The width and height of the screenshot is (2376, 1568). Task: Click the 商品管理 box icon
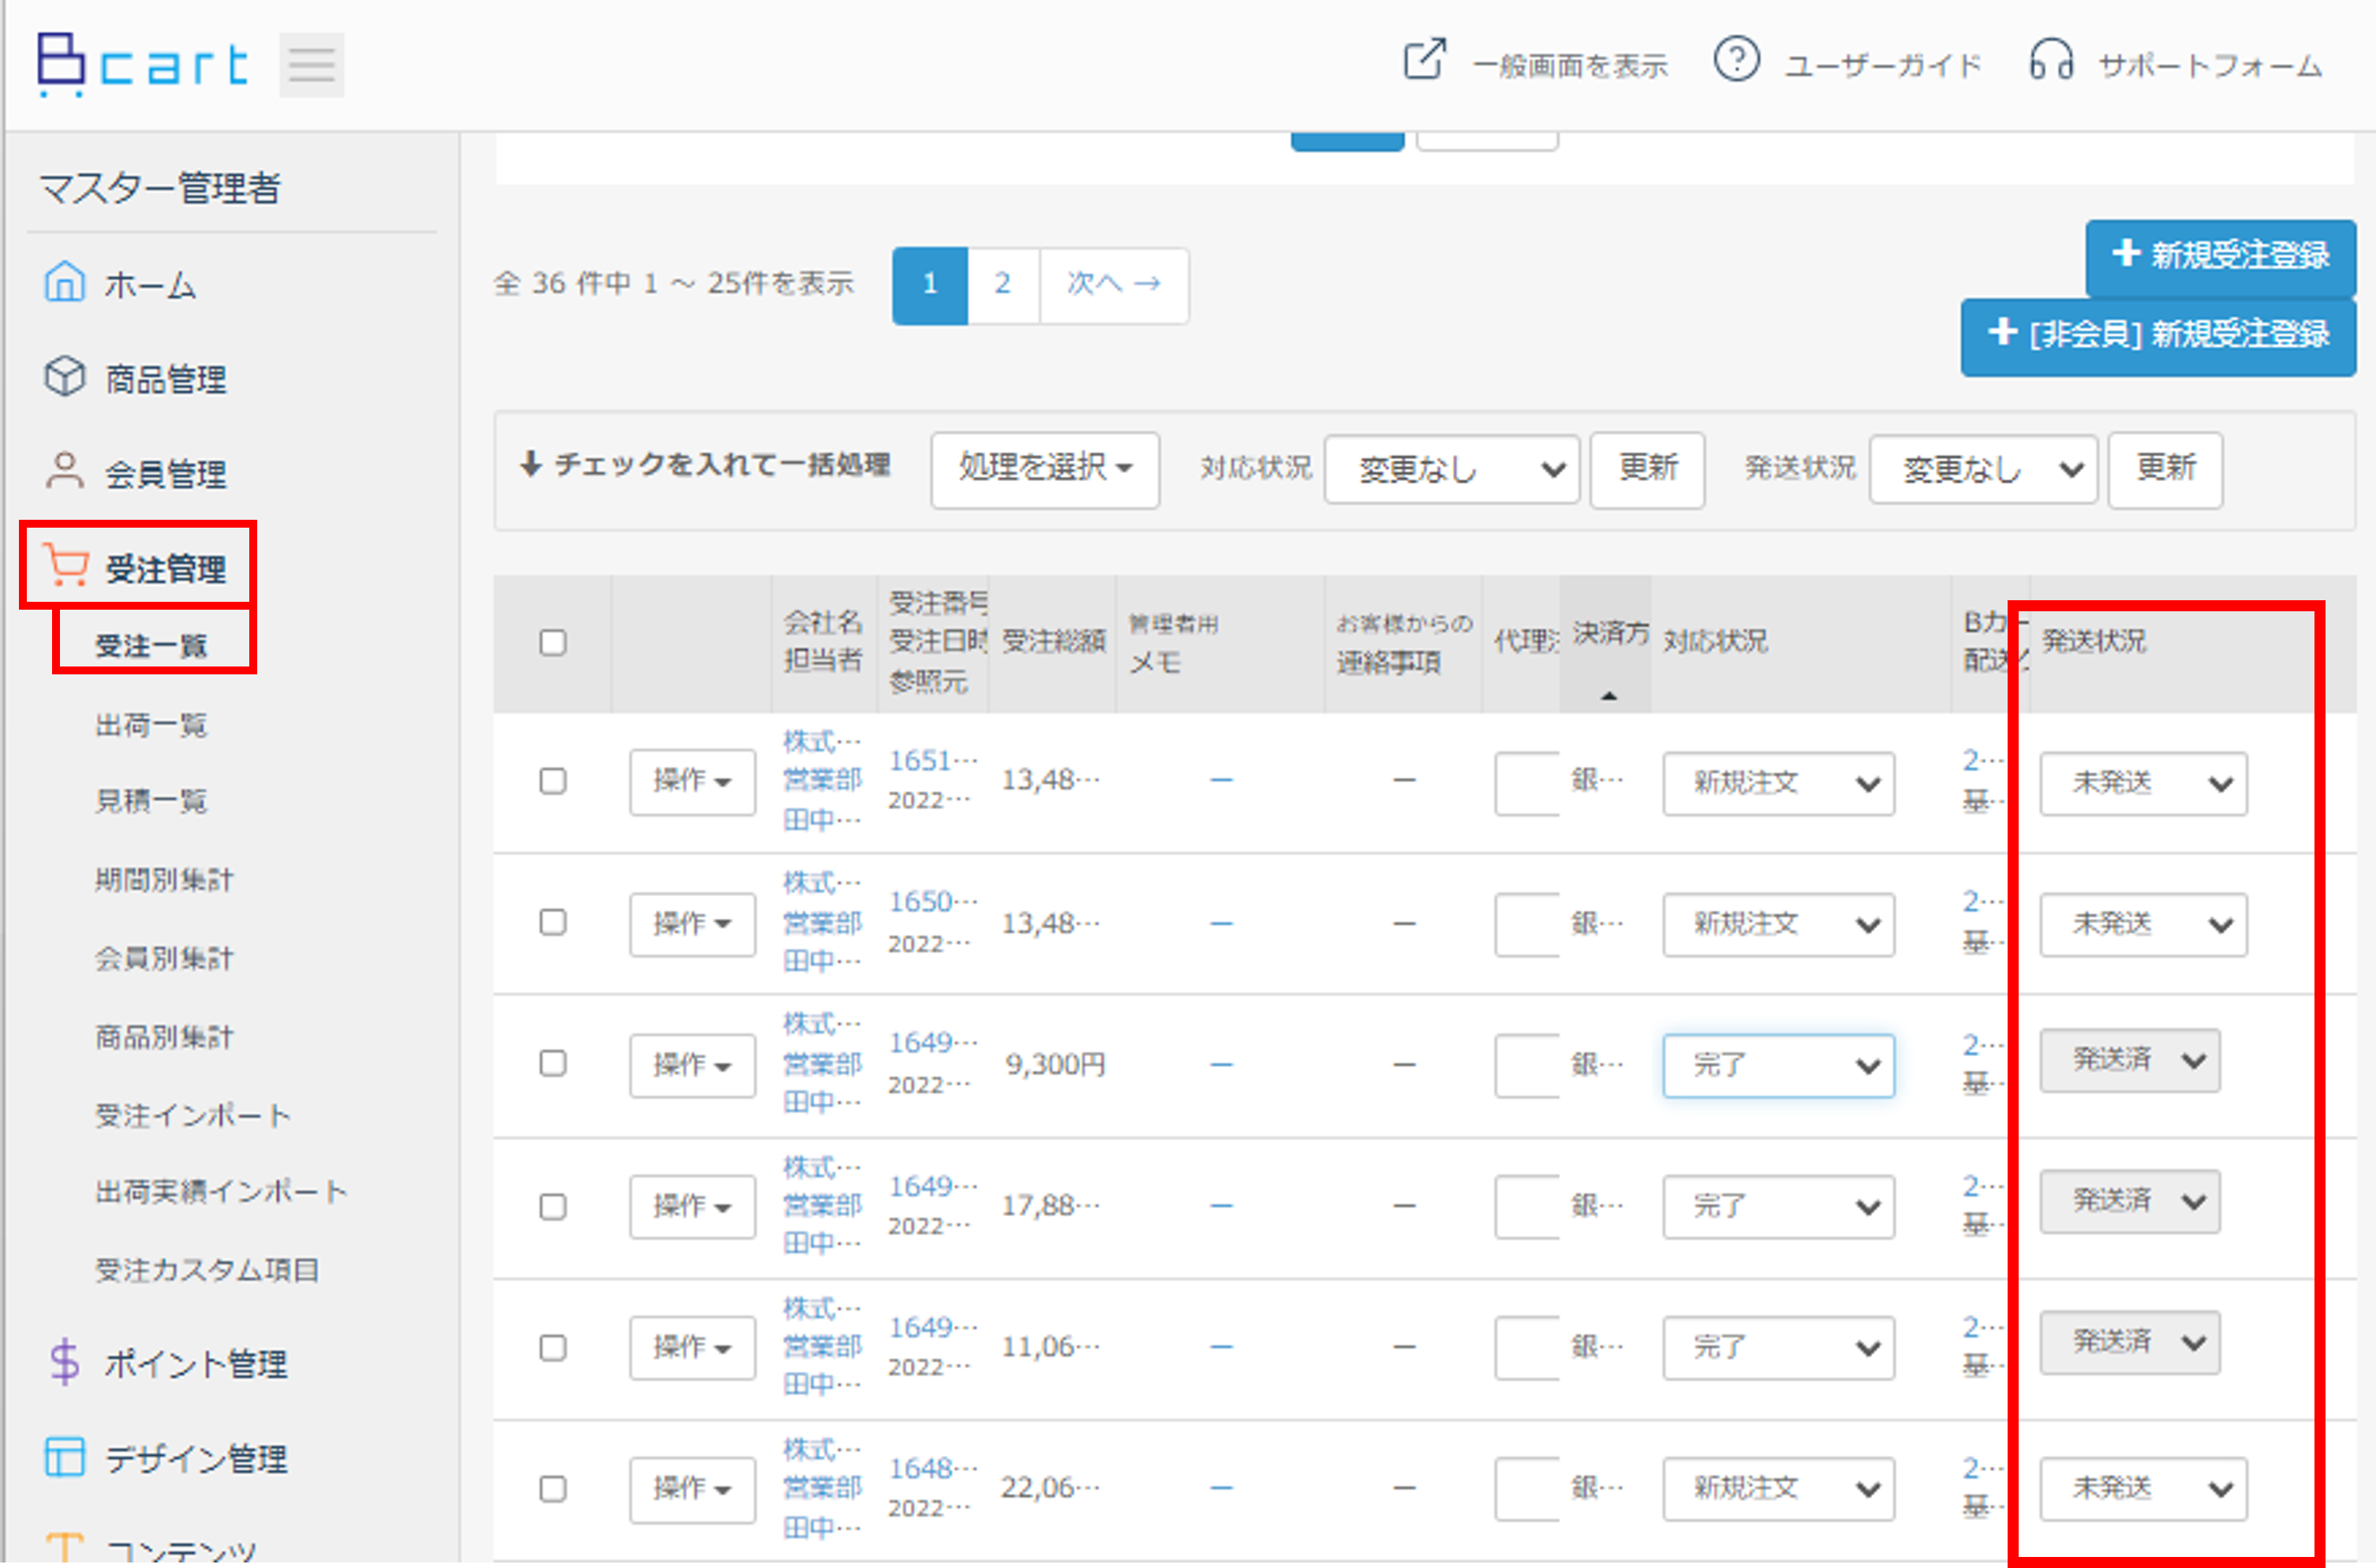(x=64, y=377)
